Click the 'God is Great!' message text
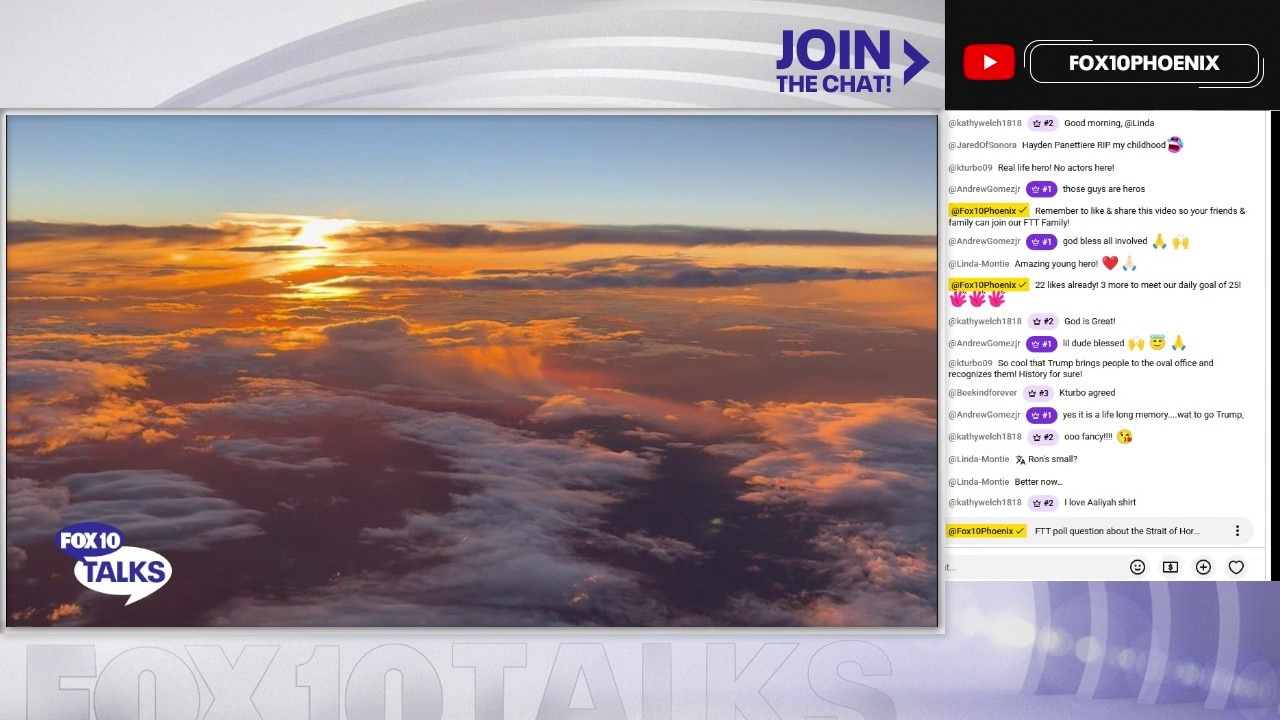Image resolution: width=1280 pixels, height=720 pixels. 1089,321
